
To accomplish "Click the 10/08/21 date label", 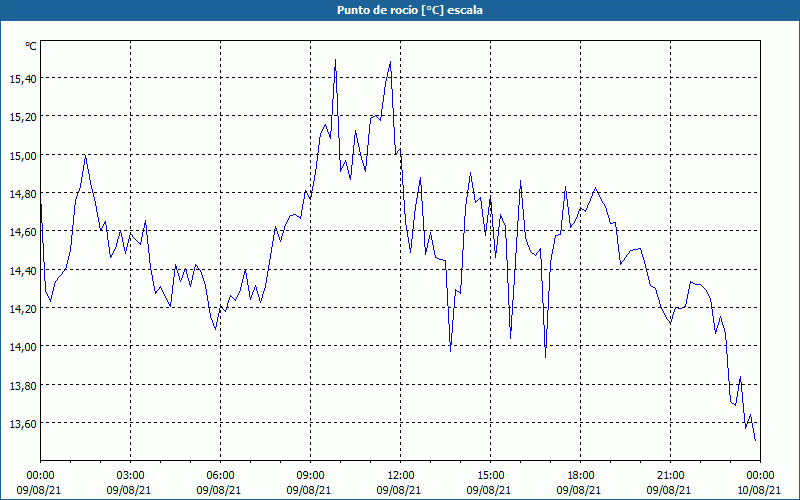I will point(760,490).
